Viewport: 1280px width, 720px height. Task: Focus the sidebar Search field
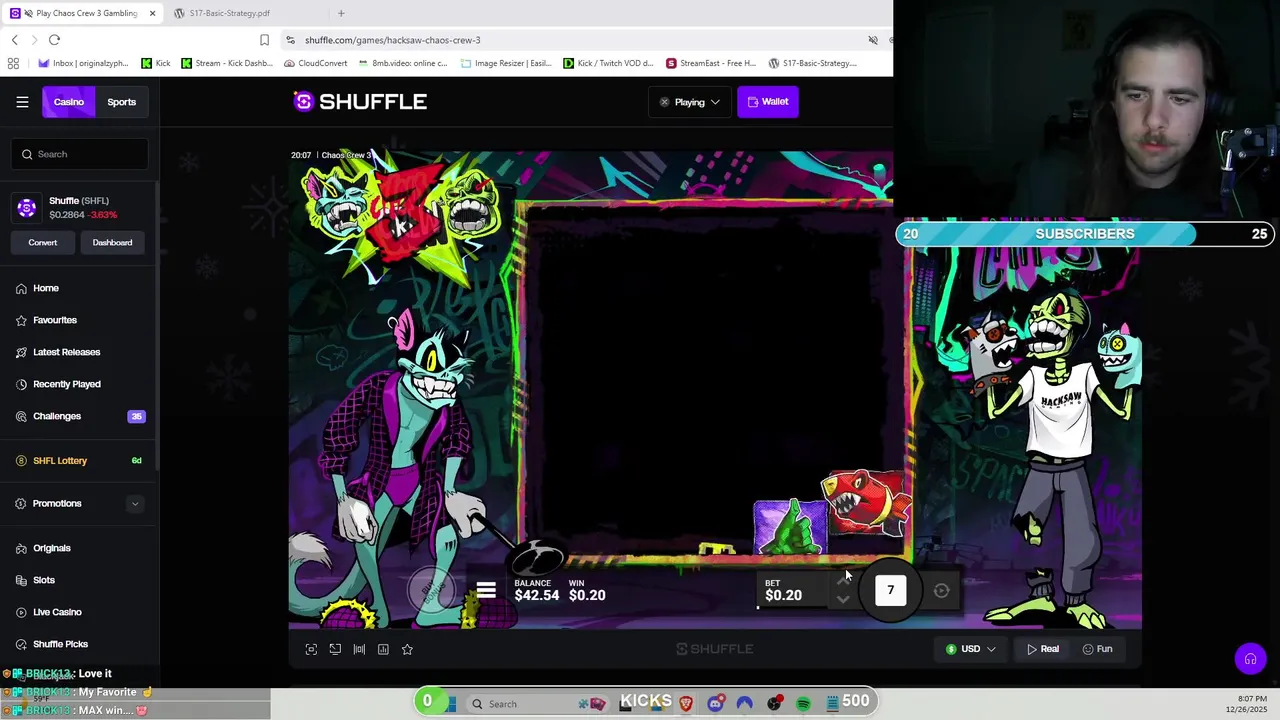pos(80,154)
